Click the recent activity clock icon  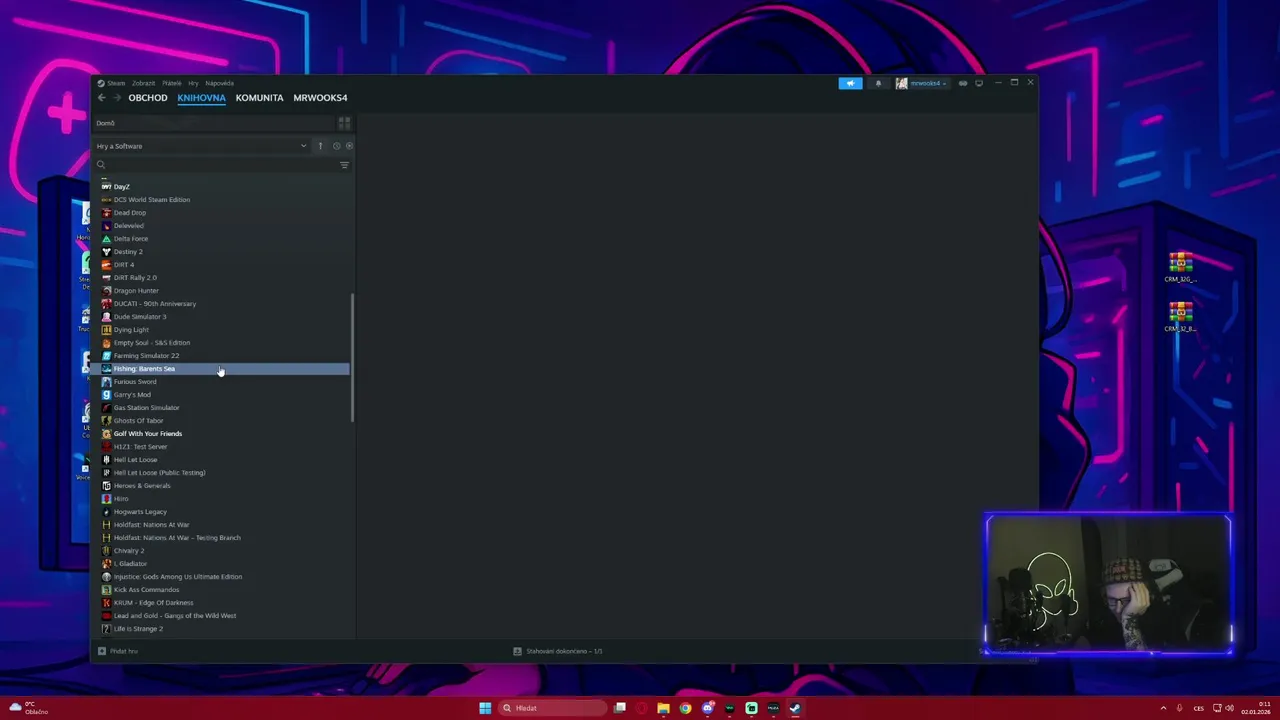(336, 146)
